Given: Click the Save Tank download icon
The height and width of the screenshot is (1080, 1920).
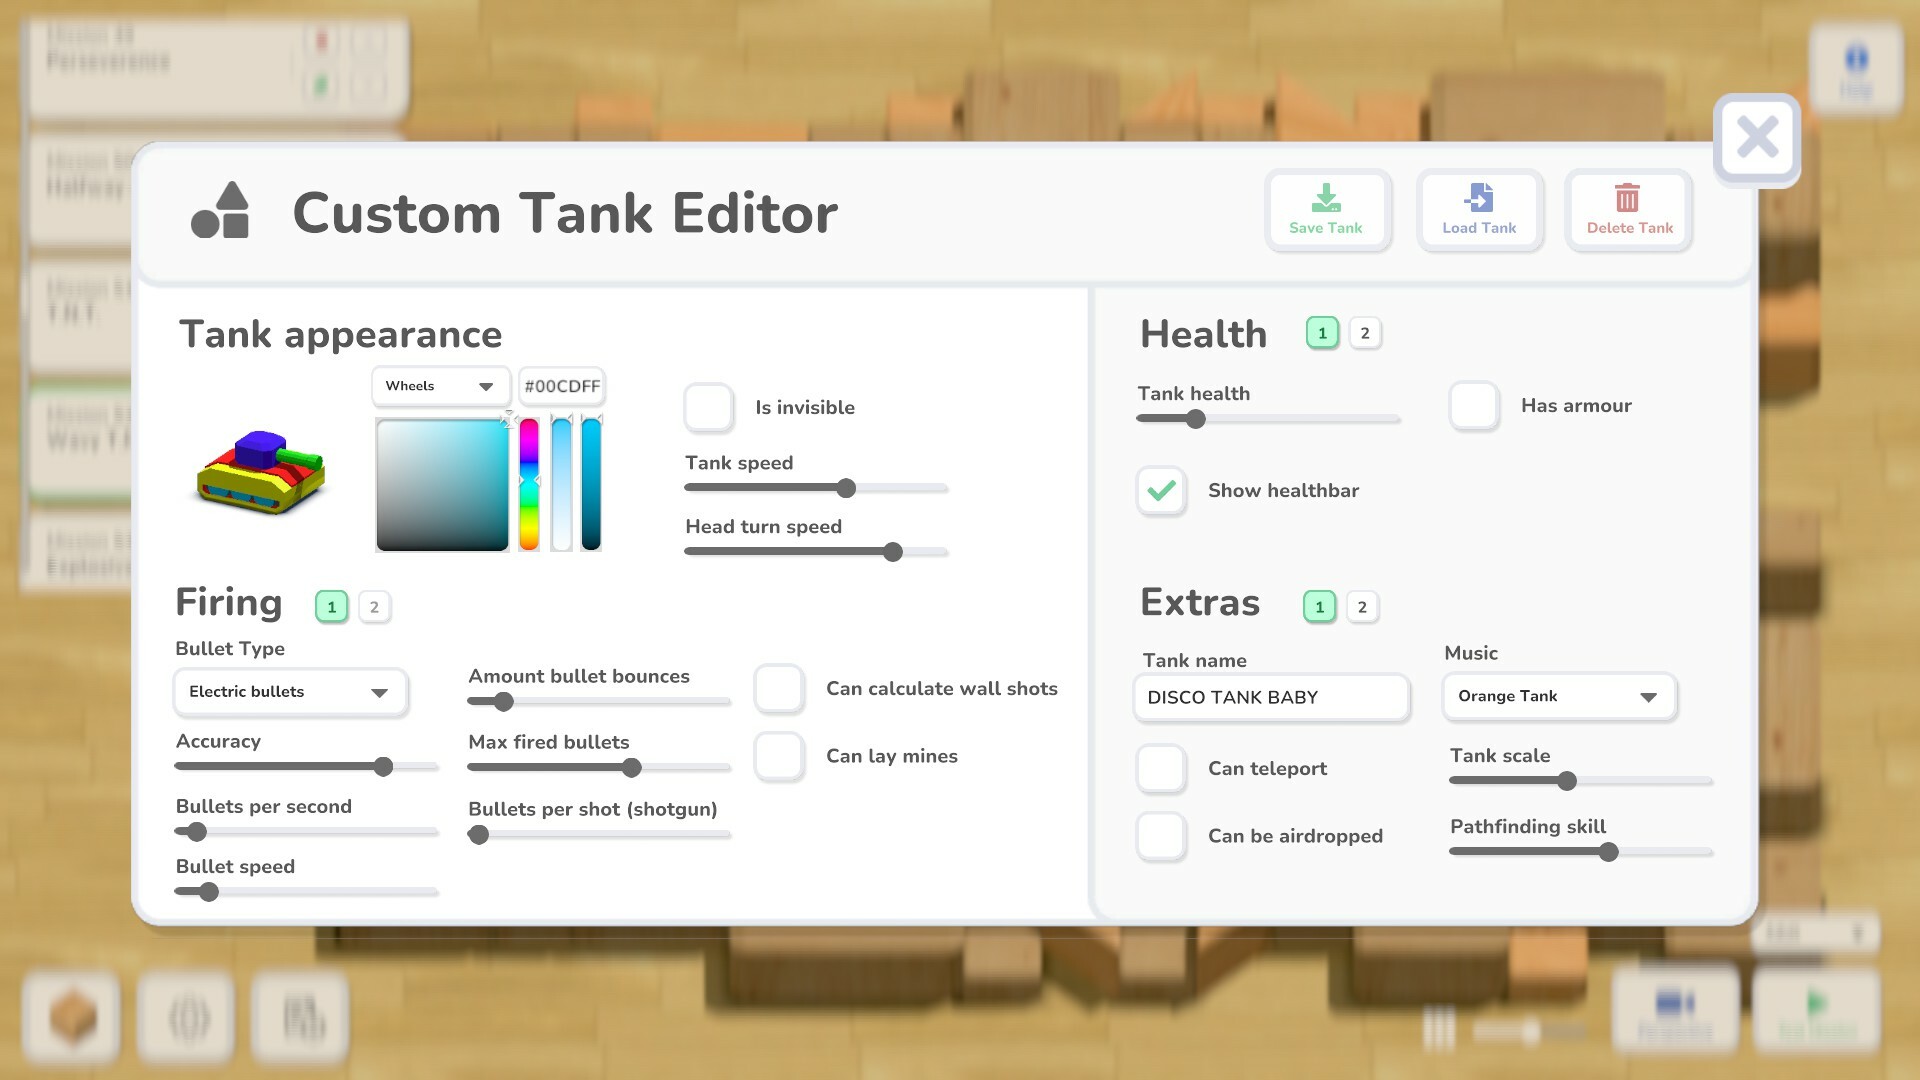Looking at the screenshot, I should tap(1326, 198).
